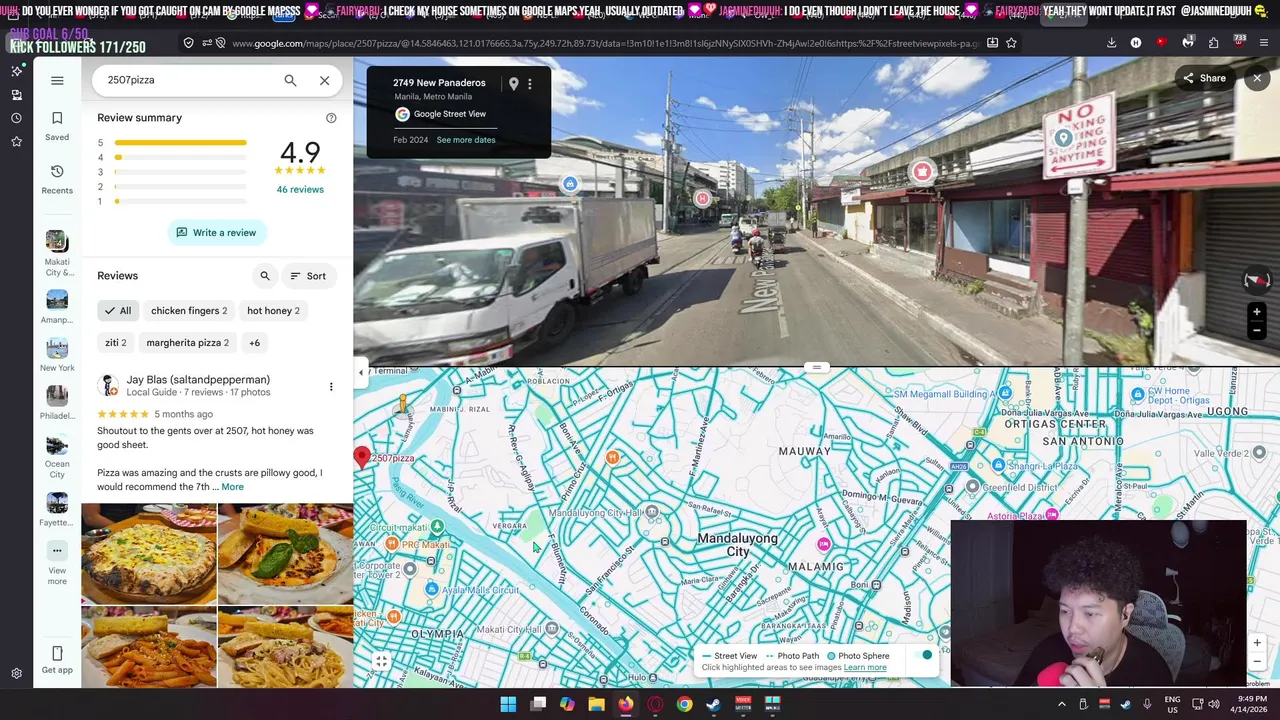Viewport: 1280px width, 720px height.
Task: Clear the 2507pizza search text
Action: 324,80
